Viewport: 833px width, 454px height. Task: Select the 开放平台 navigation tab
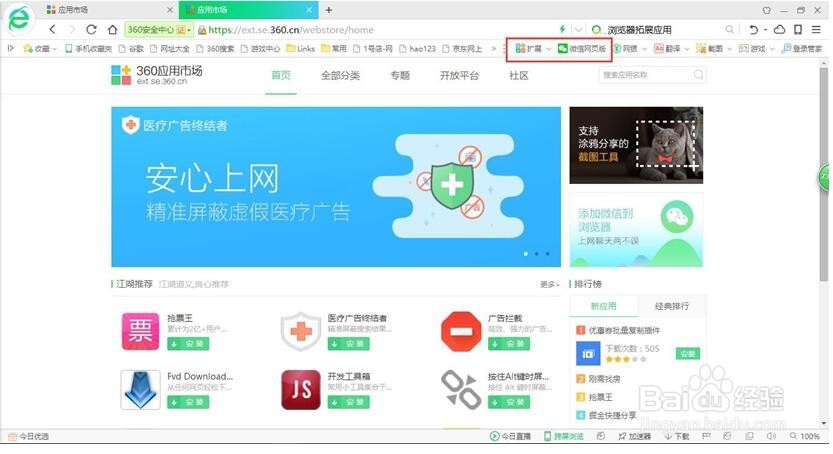(460, 75)
